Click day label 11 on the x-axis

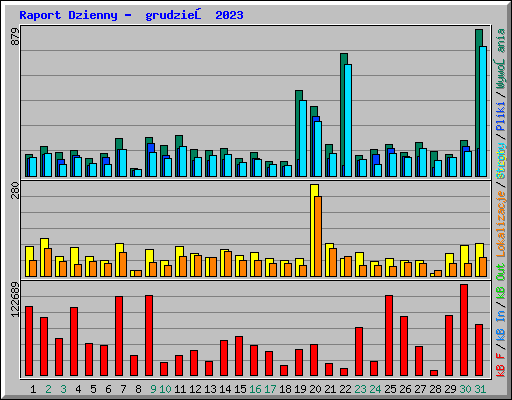tap(180, 389)
